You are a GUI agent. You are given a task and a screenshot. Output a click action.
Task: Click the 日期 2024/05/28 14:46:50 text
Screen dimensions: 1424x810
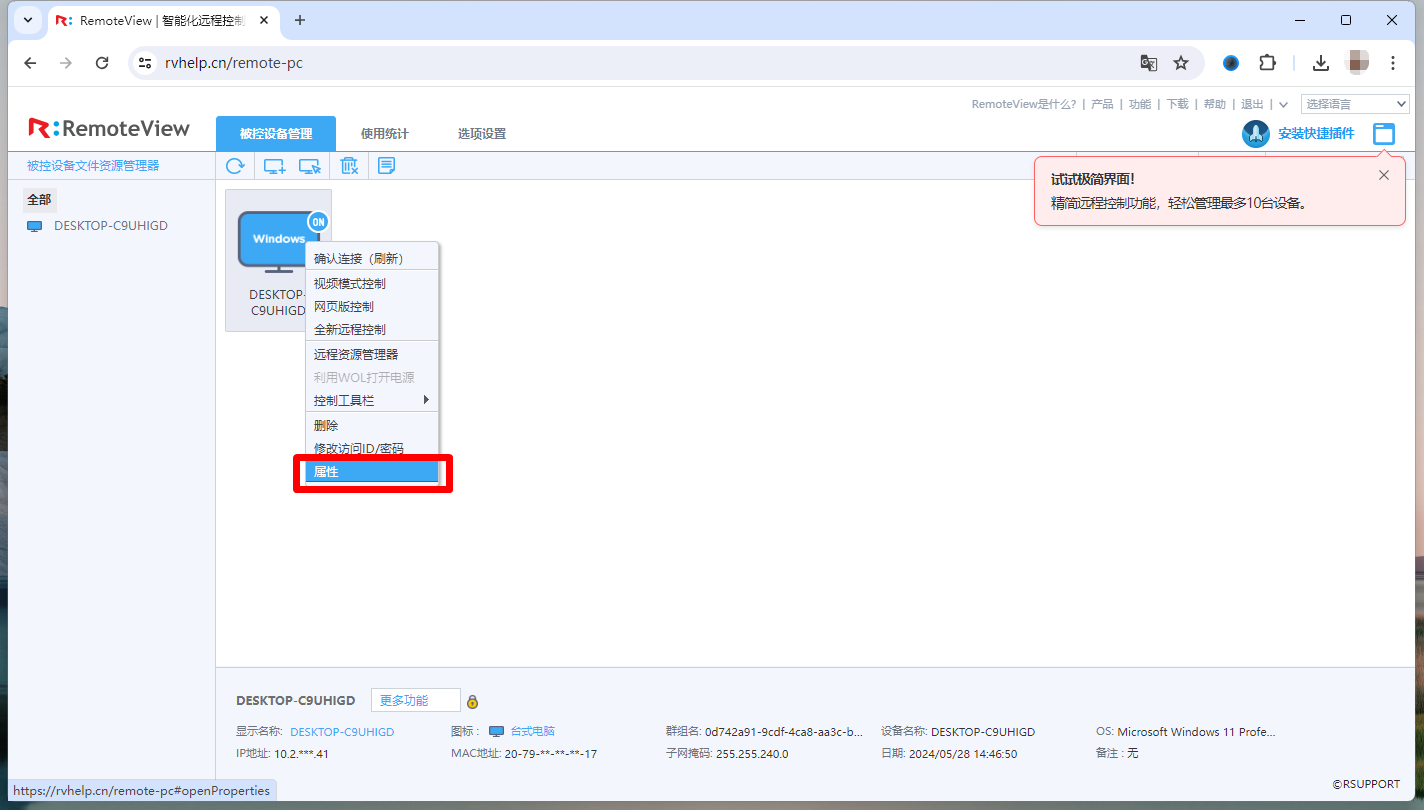(949, 754)
